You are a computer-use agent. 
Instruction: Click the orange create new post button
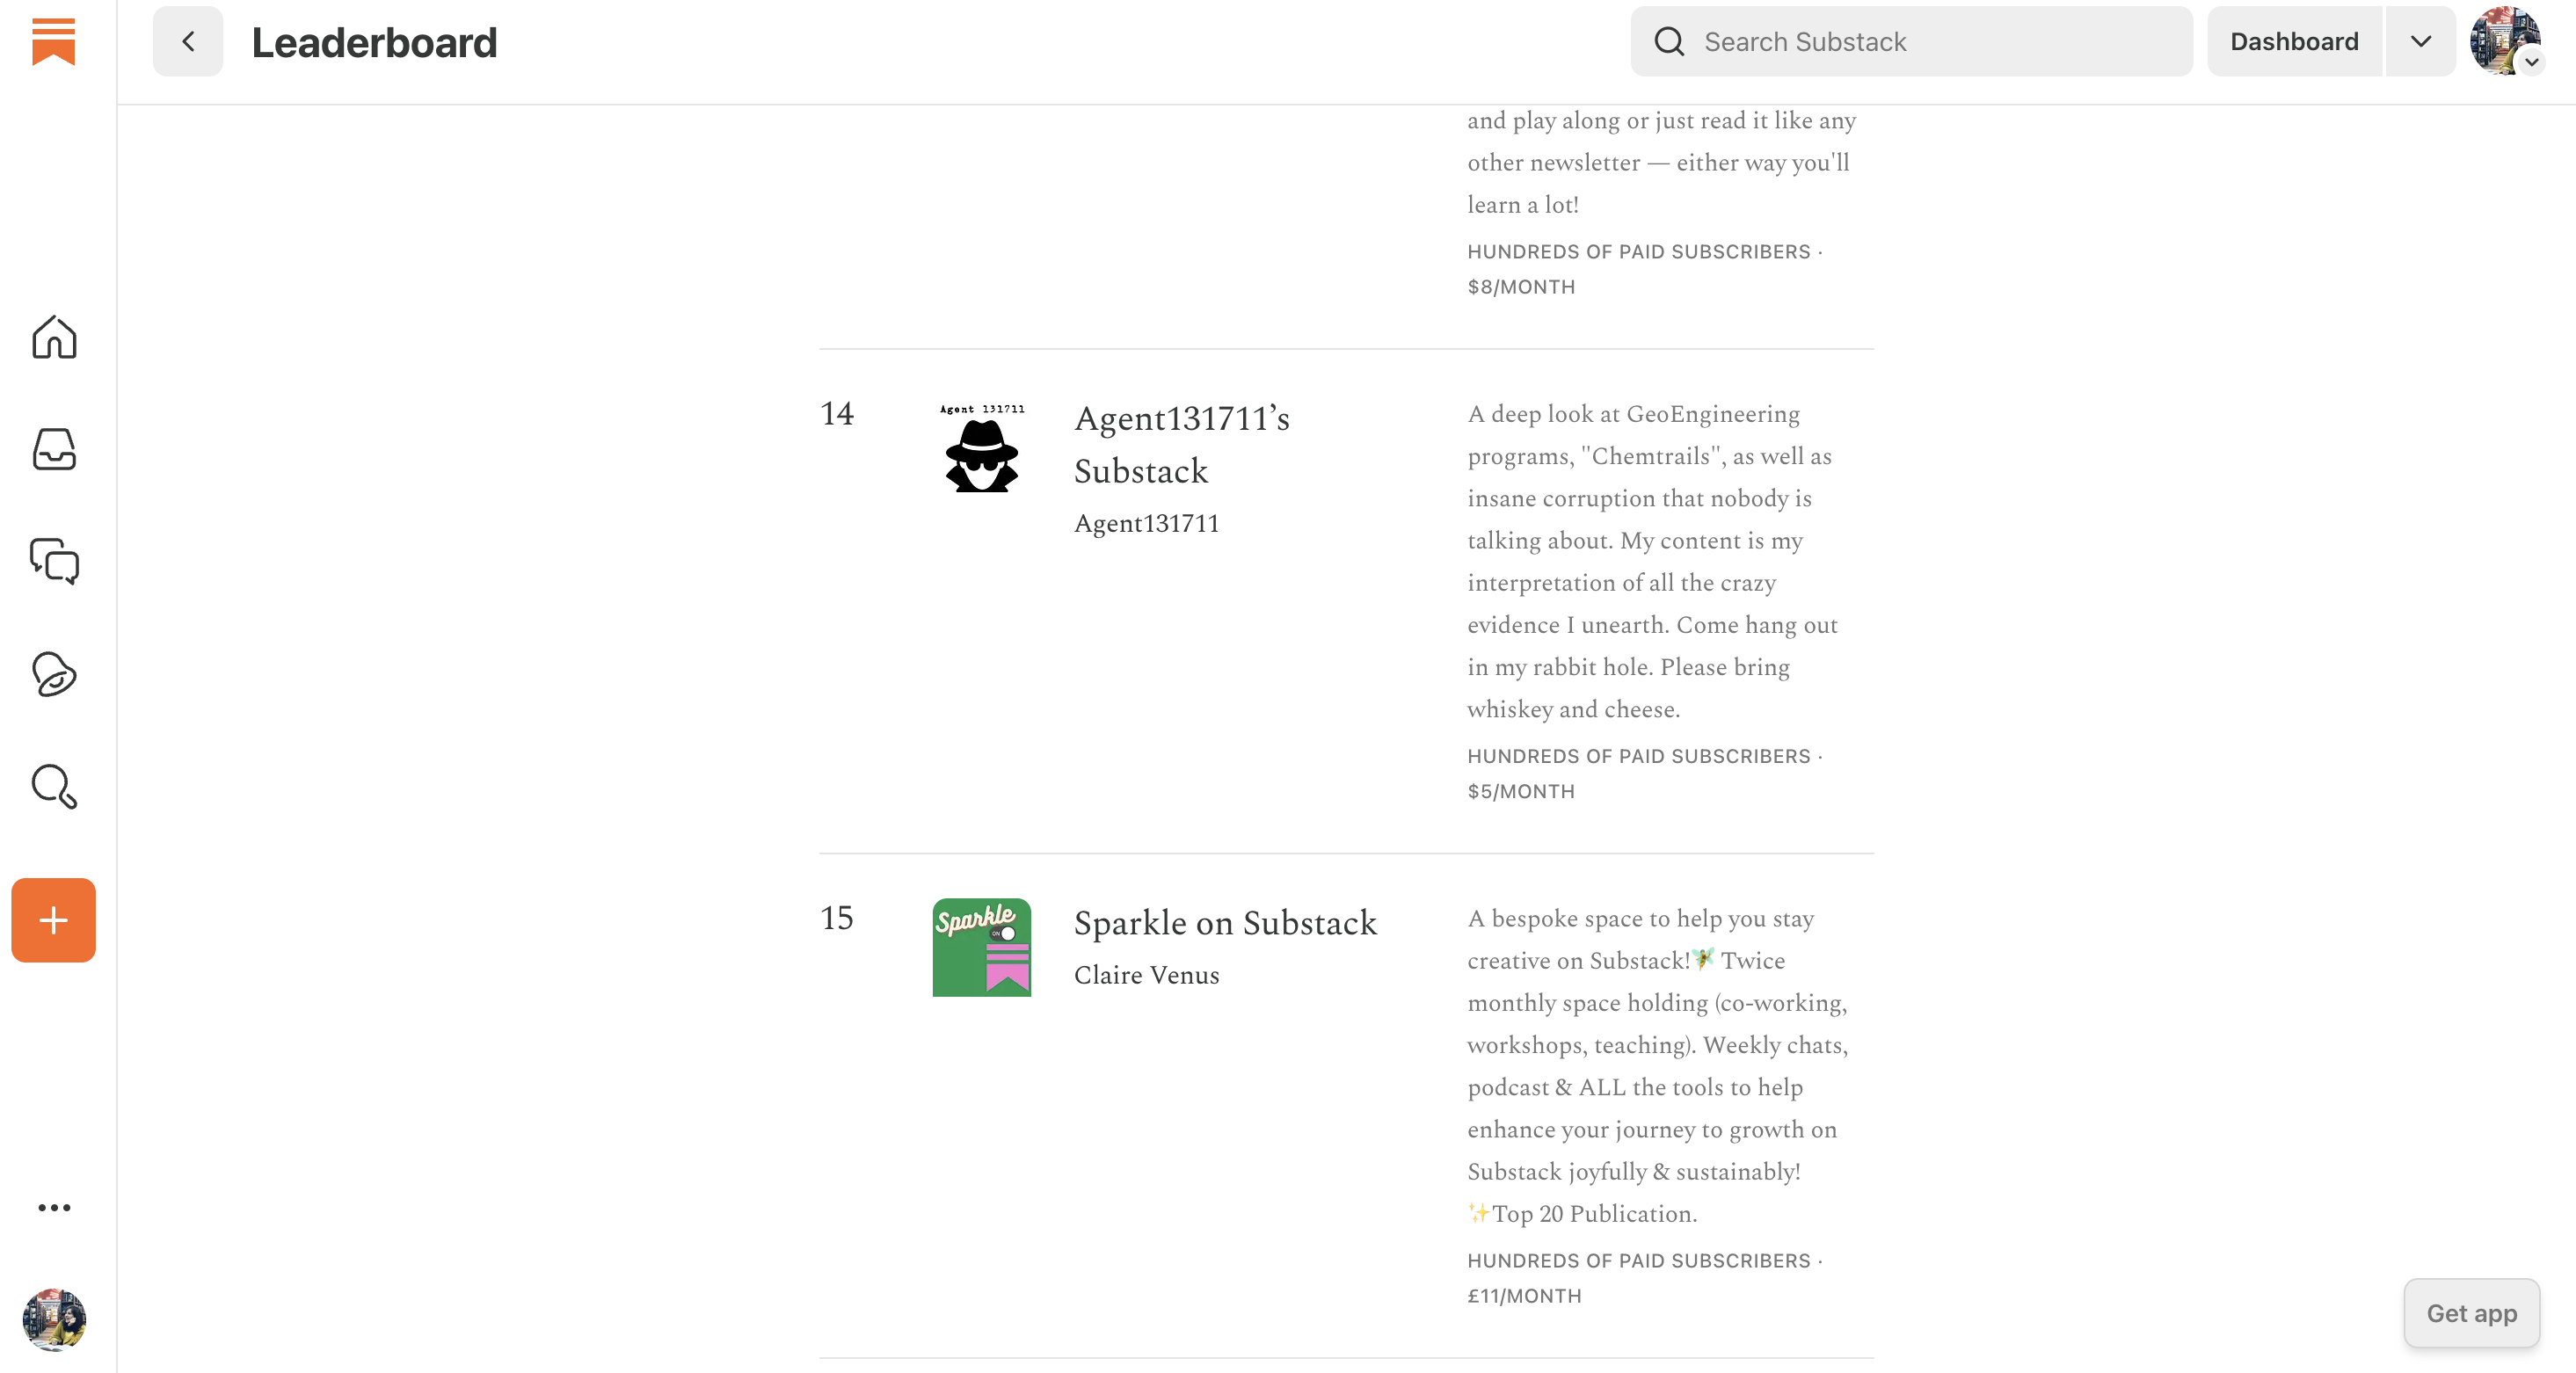[x=54, y=920]
